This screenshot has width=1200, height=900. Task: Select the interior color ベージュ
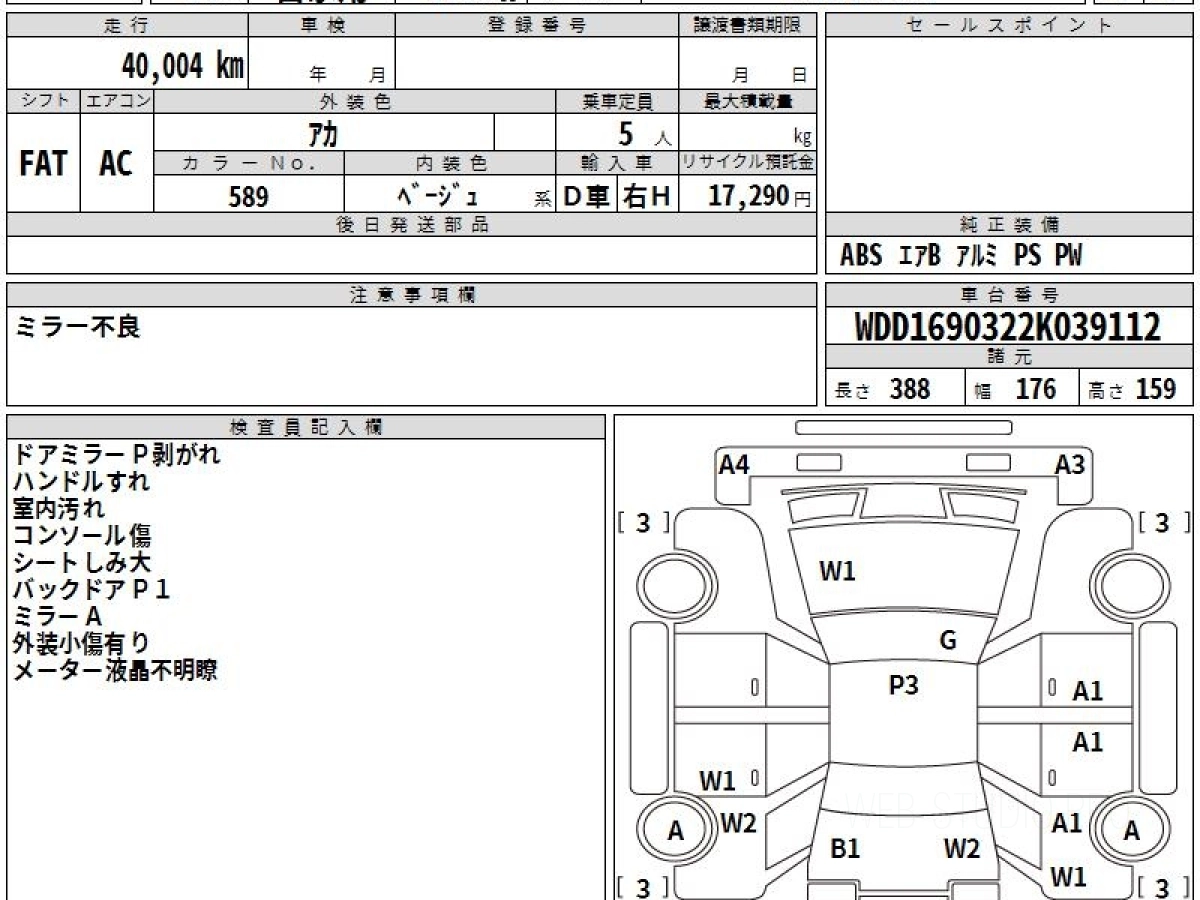pyautogui.click(x=437, y=195)
